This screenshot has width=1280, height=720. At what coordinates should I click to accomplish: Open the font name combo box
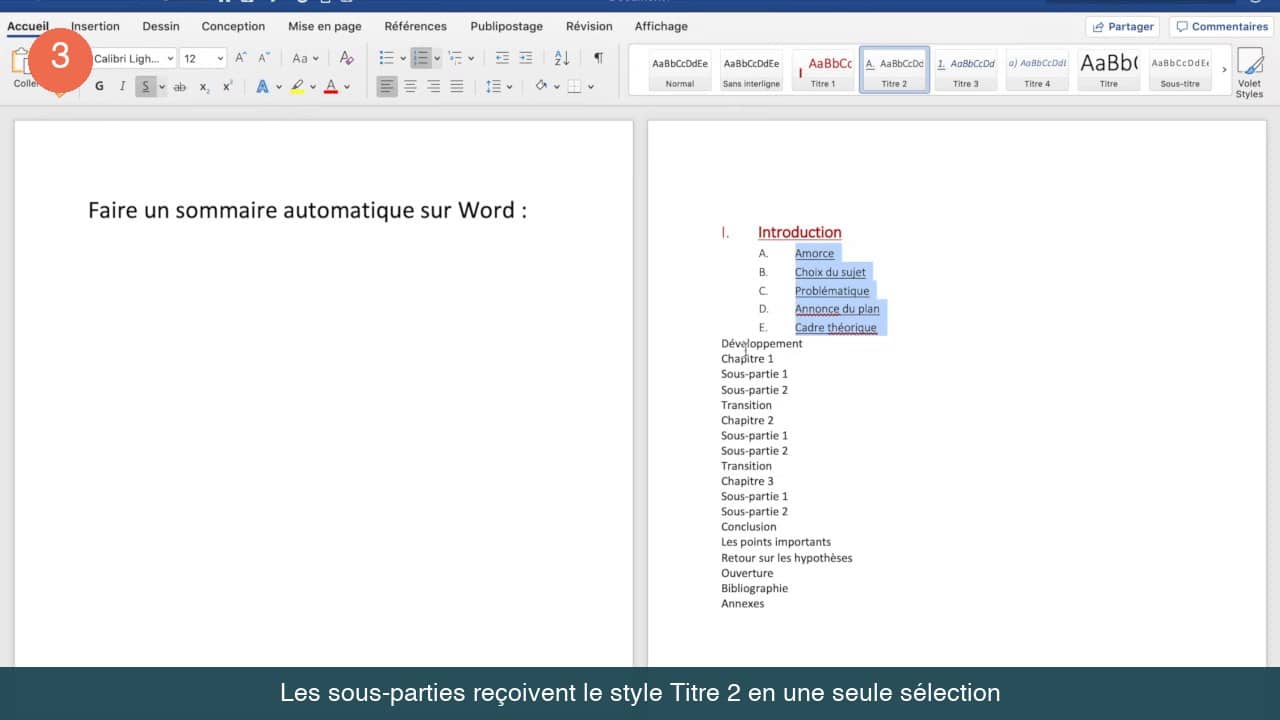(133, 58)
